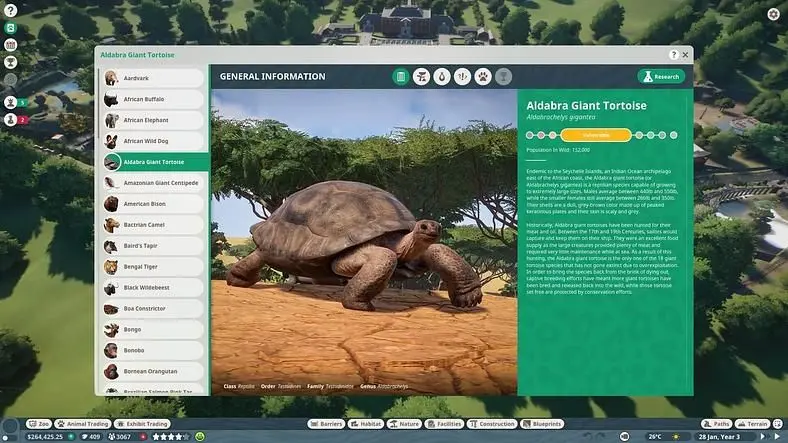Open the Habitat build menu
The height and width of the screenshot is (443, 788).
(x=366, y=424)
